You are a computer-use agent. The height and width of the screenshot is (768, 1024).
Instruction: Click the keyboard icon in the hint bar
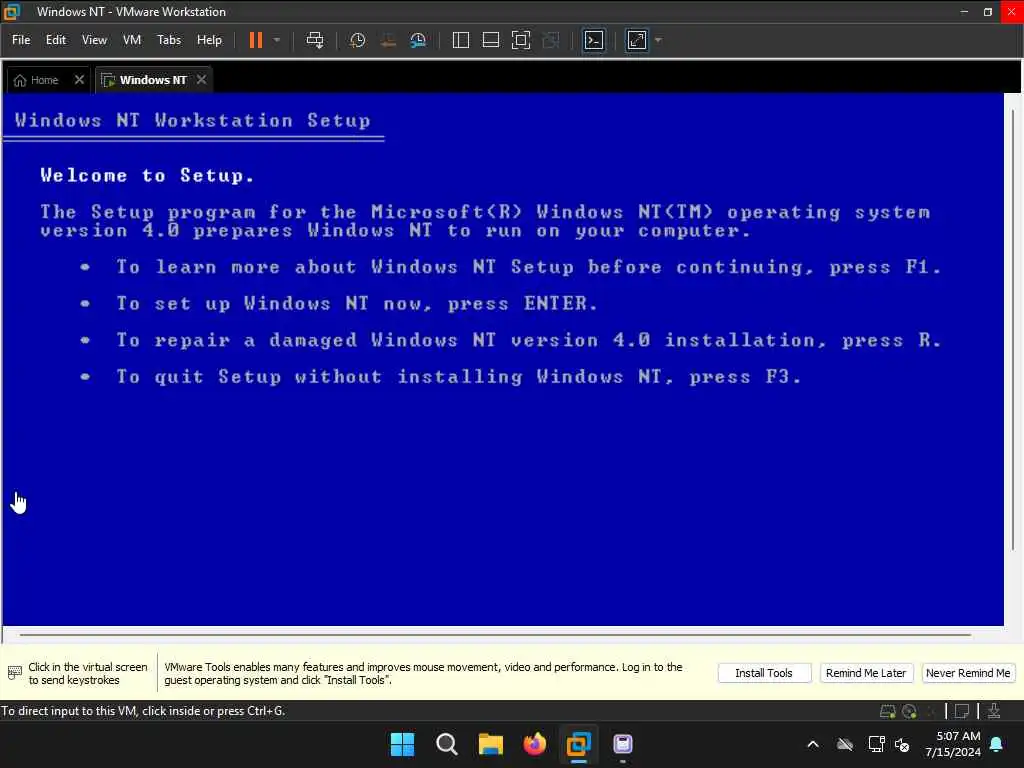(x=14, y=673)
